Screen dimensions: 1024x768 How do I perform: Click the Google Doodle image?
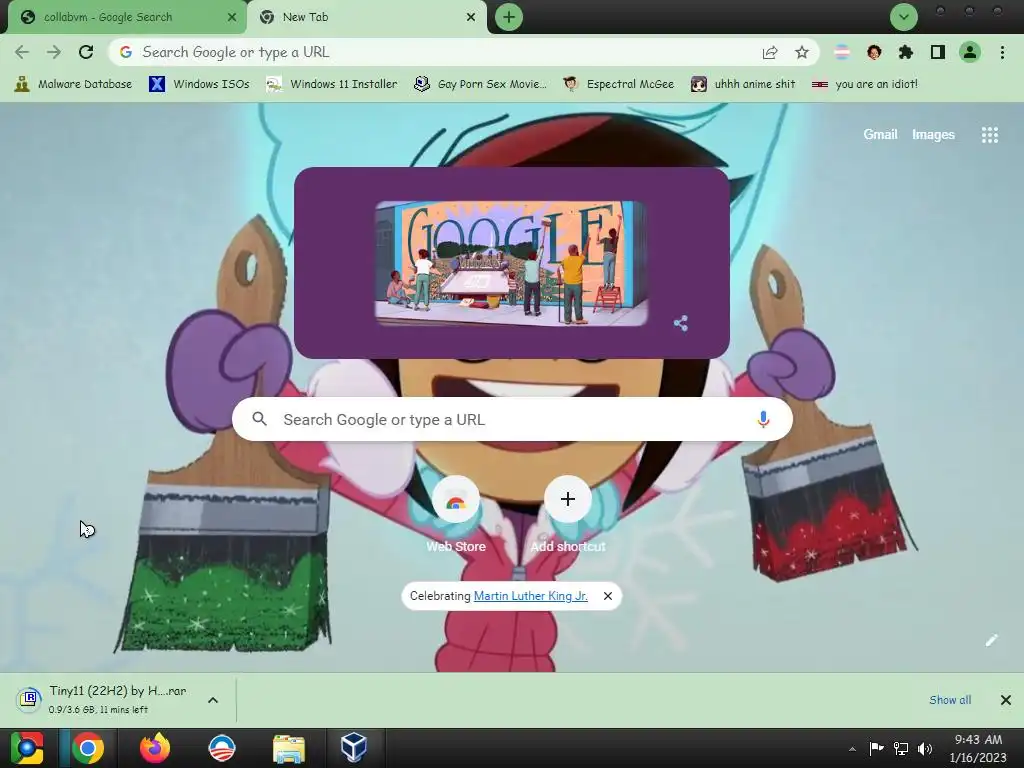[x=511, y=263]
